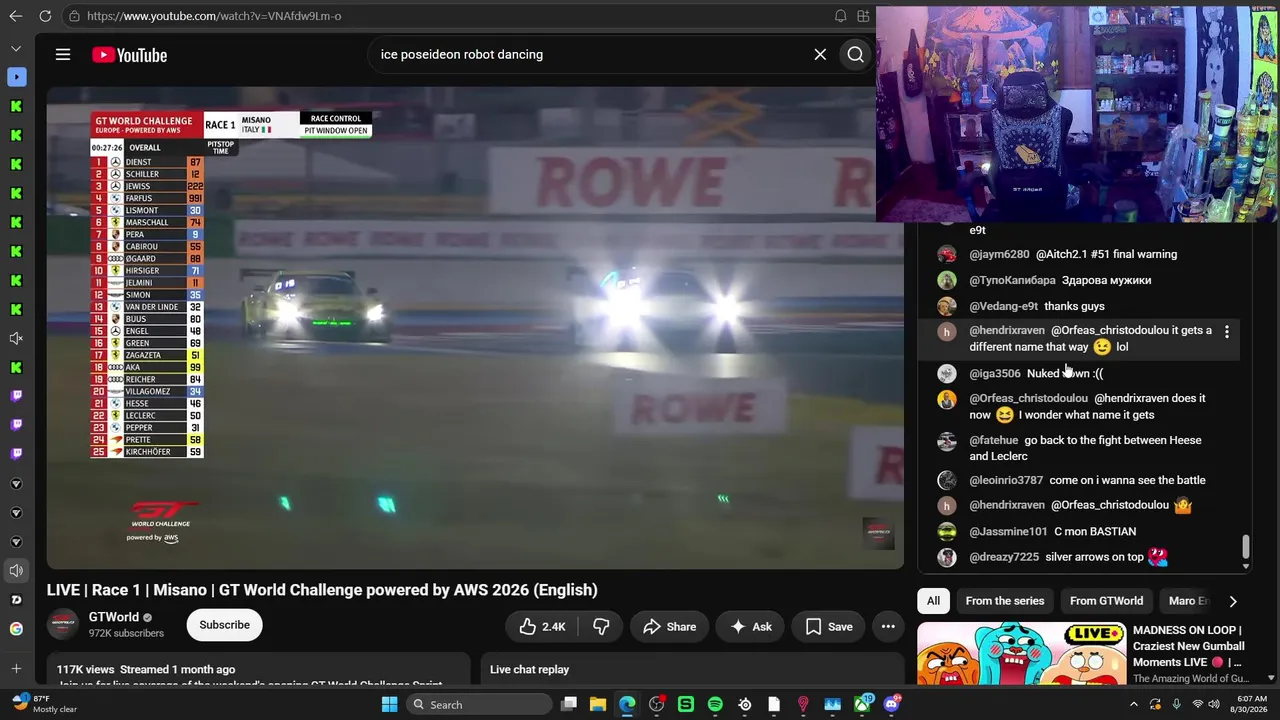Open a new tab with the plus button

pyautogui.click(x=16, y=668)
